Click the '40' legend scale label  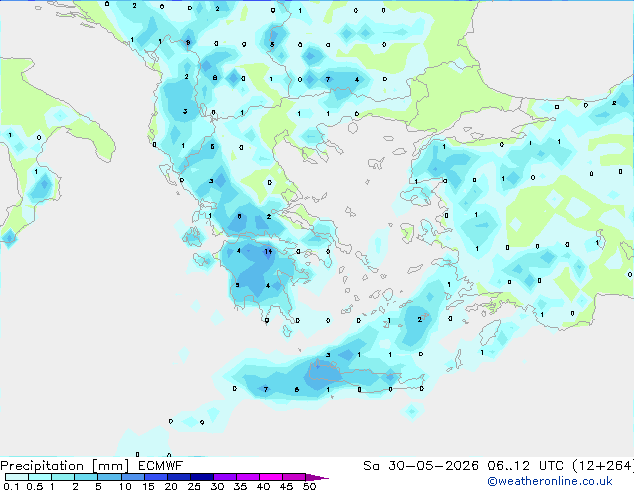coord(263,486)
